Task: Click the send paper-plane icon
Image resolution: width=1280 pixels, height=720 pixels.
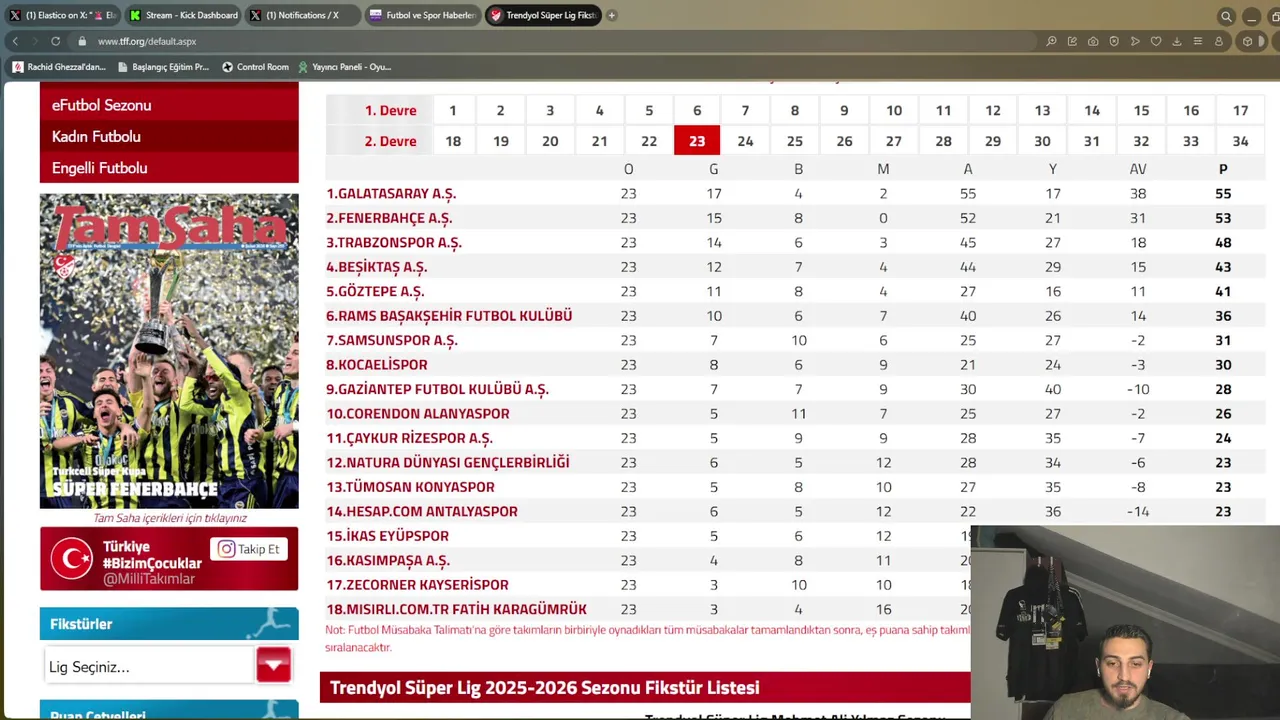Action: [1135, 41]
